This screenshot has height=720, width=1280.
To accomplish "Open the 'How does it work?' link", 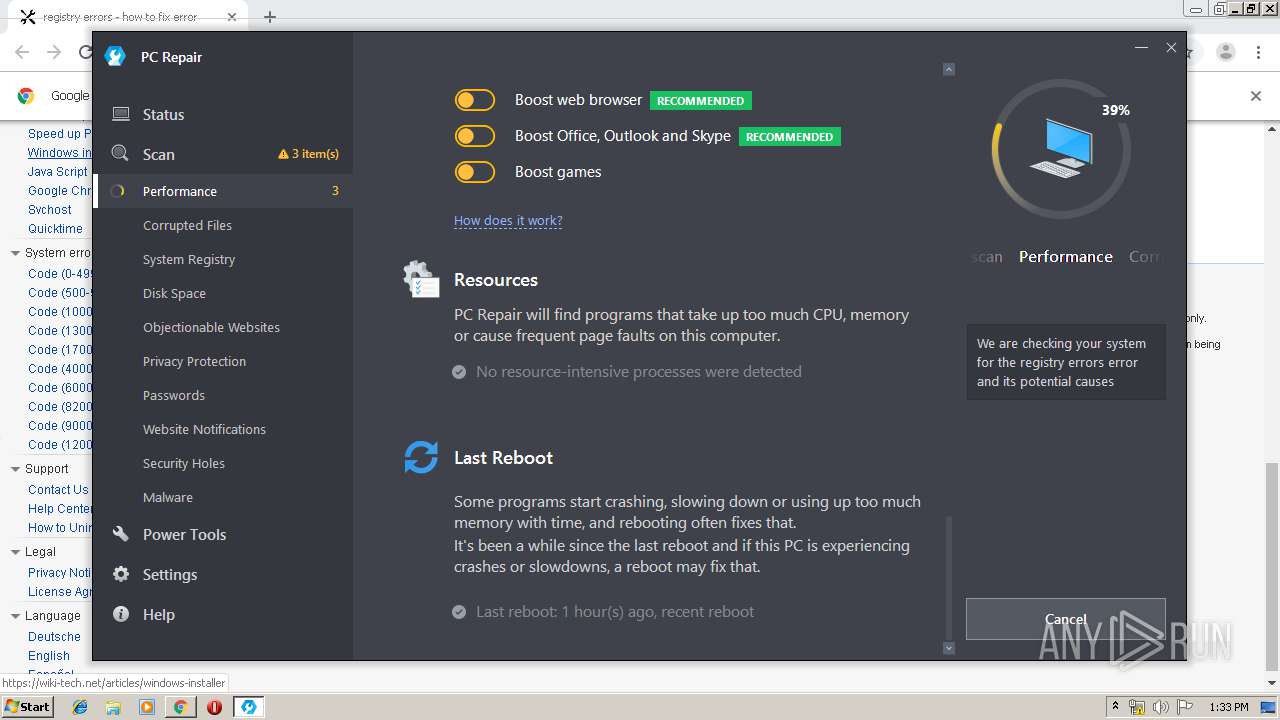I will pos(508,220).
